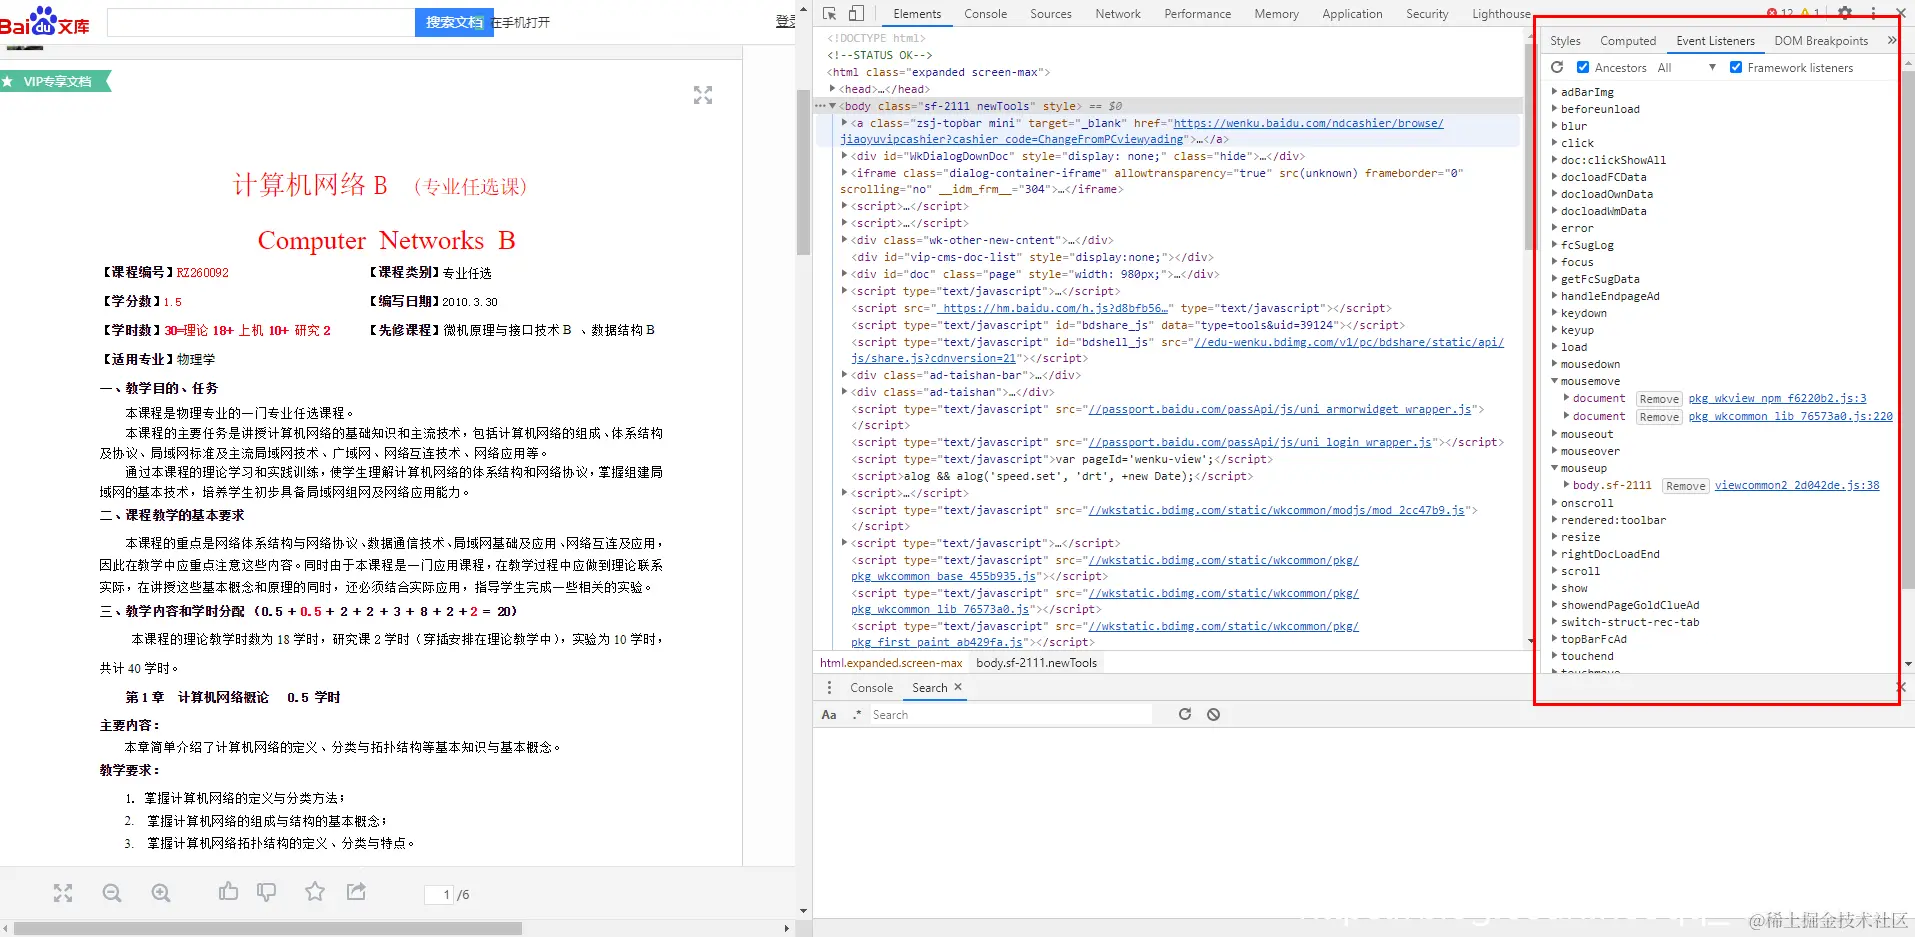Switch to the Styles sidebar tab
This screenshot has width=1915, height=937.
pyautogui.click(x=1565, y=41)
